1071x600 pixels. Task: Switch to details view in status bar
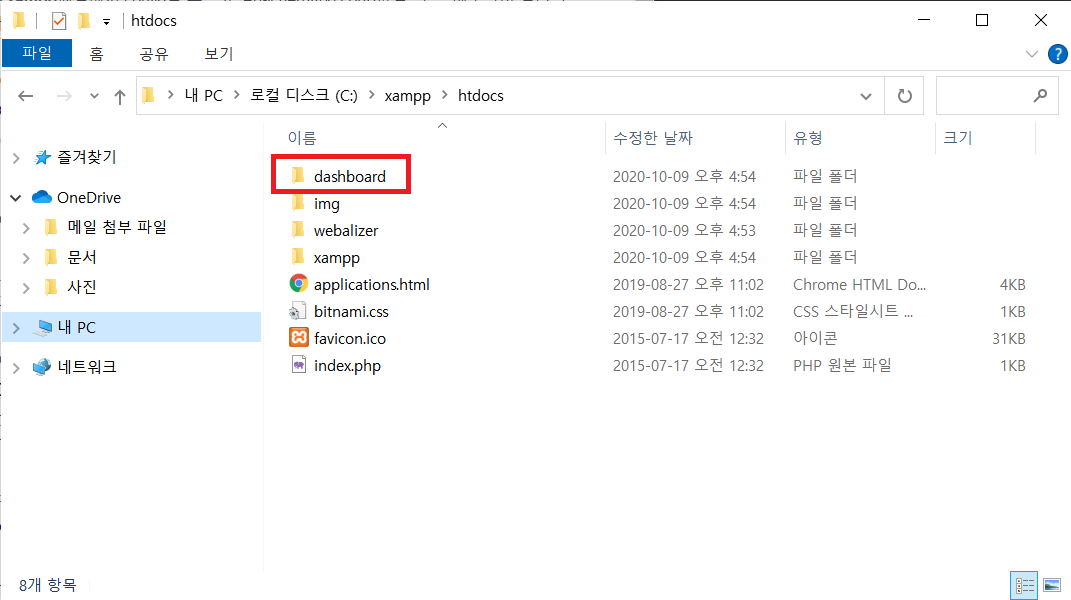pos(1024,586)
